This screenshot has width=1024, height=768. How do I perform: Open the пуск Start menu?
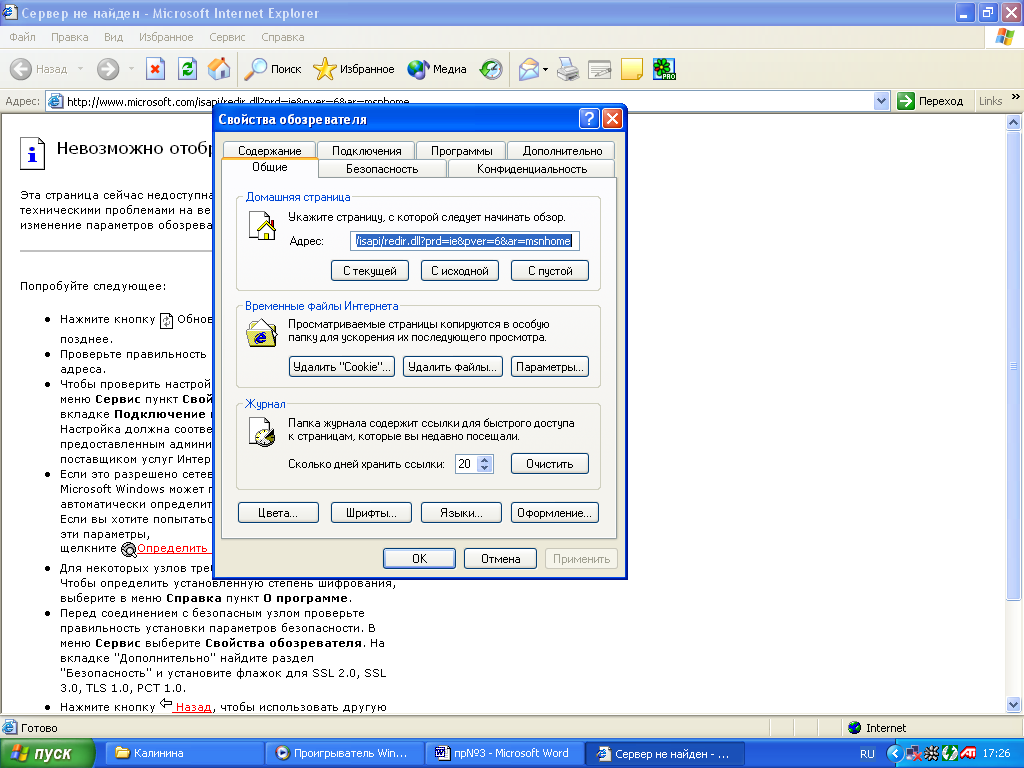[x=47, y=754]
